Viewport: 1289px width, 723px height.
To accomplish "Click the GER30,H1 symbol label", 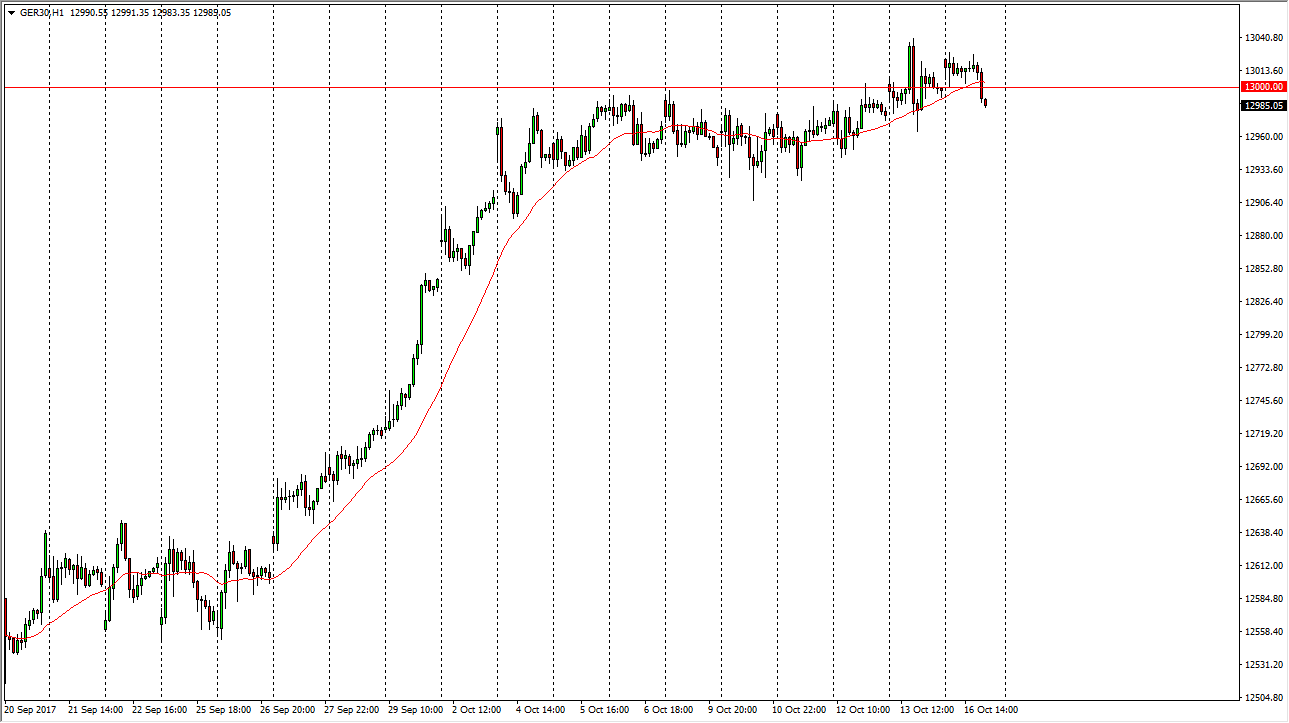I will [38, 13].
